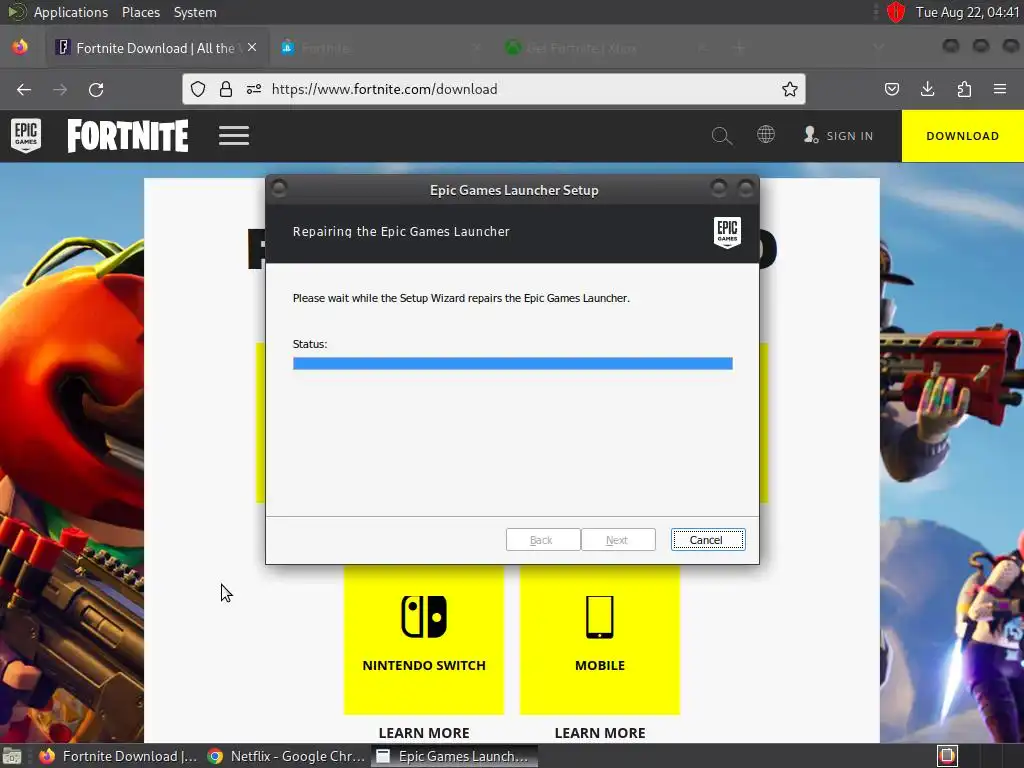This screenshot has height=768, width=1024.
Task: Close the Fortnite Download tab
Action: click(252, 48)
